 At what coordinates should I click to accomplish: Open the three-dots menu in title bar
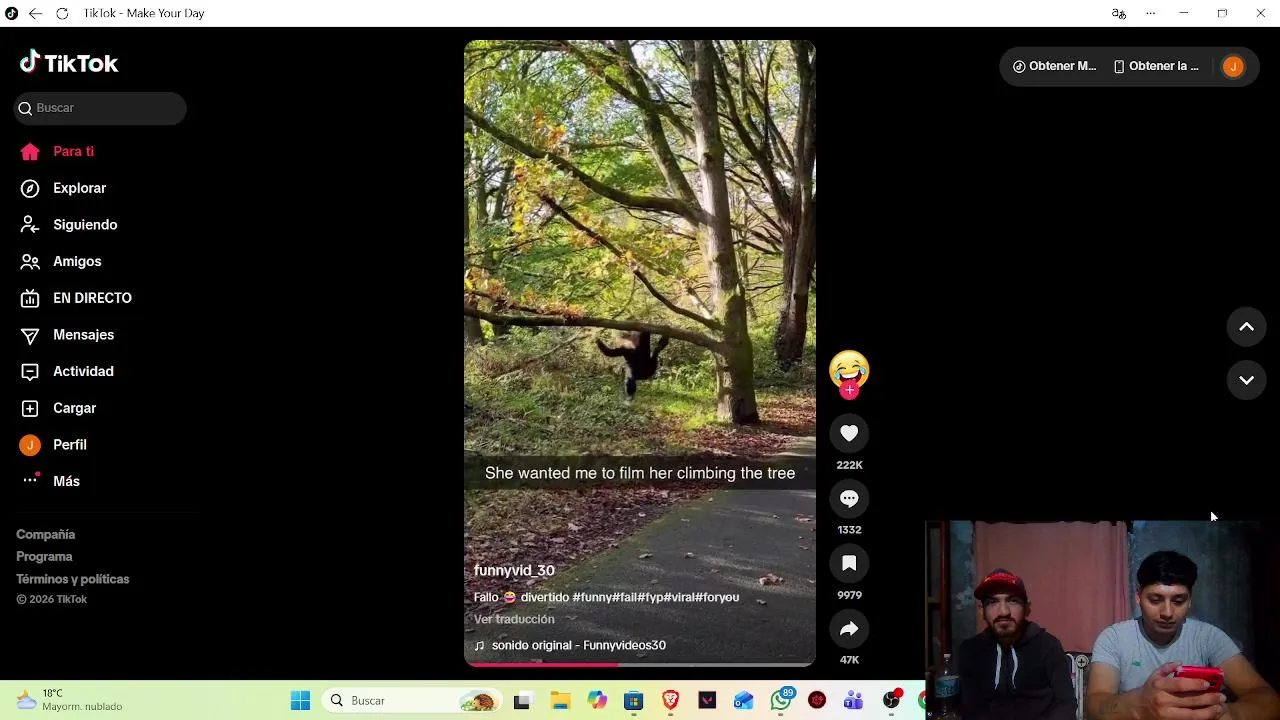click(x=1151, y=13)
